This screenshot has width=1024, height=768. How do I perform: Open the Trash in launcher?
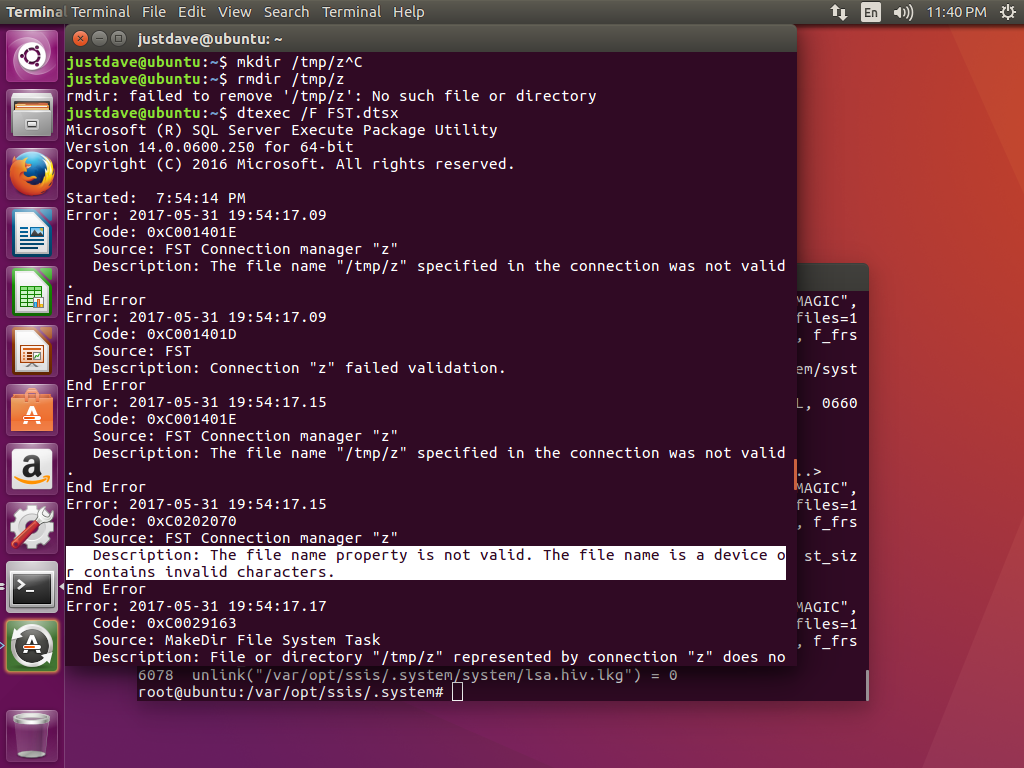pos(32,734)
